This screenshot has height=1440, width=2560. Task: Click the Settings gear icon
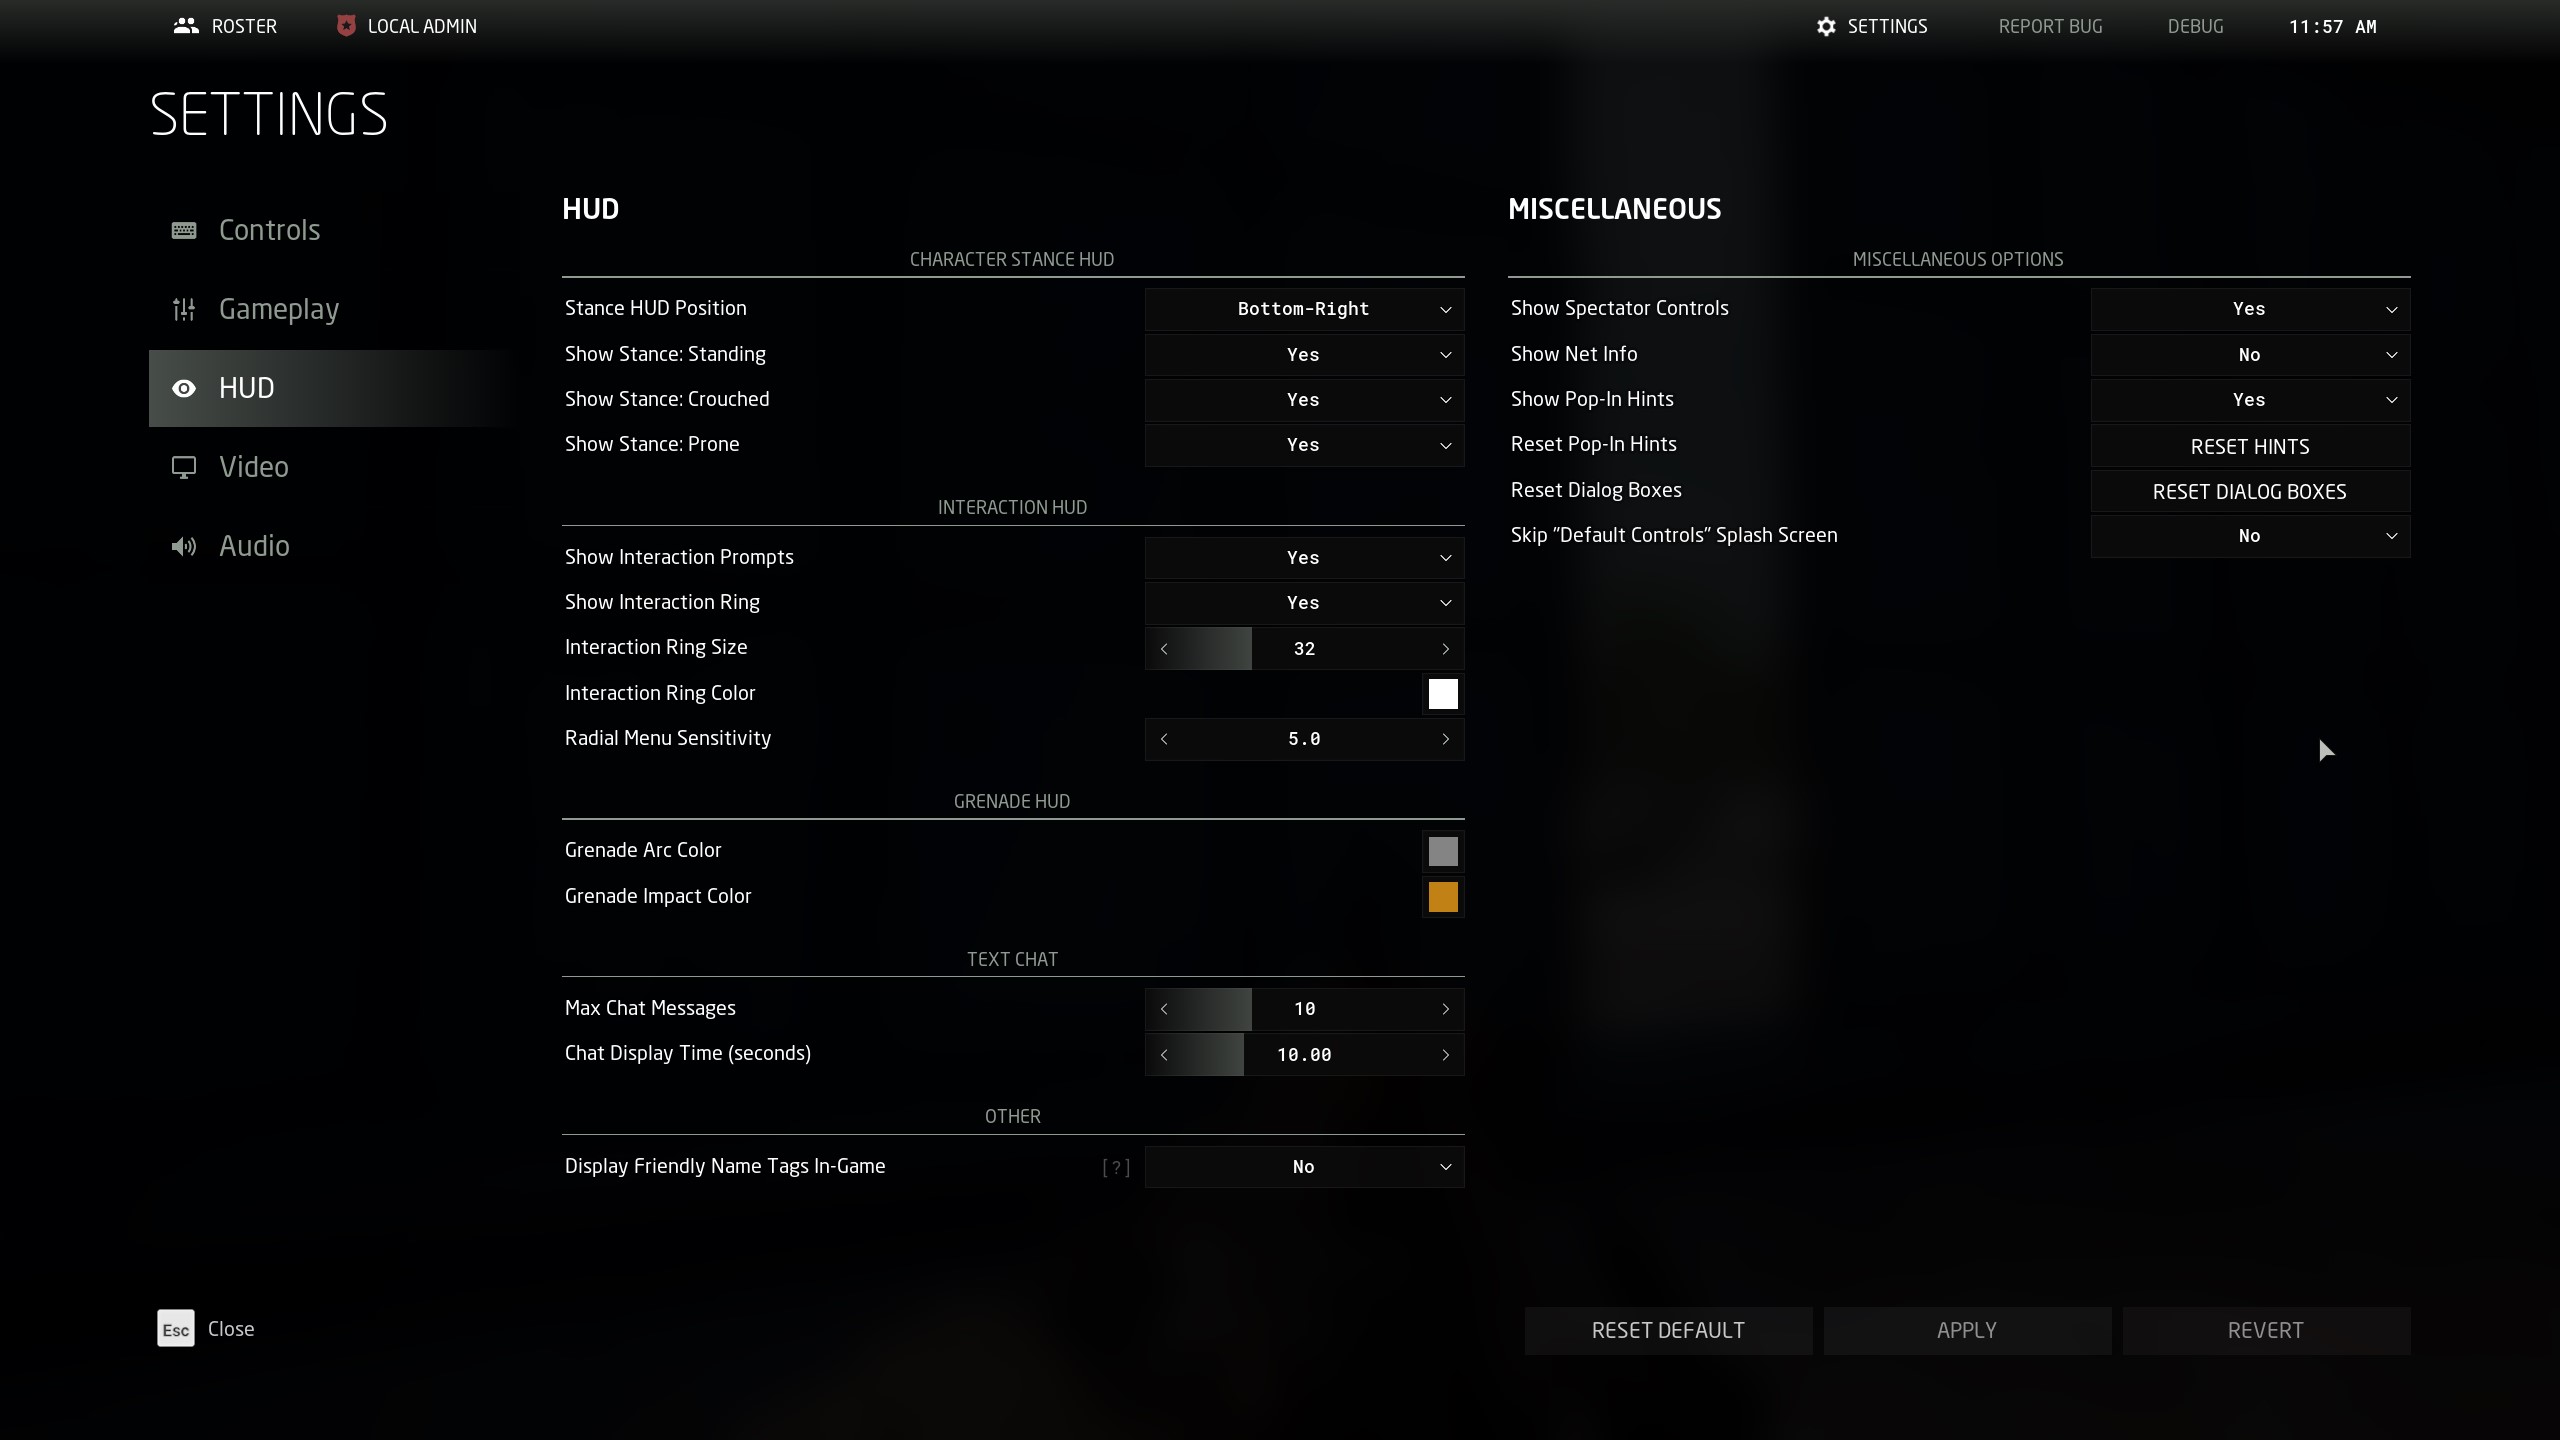click(x=1826, y=27)
